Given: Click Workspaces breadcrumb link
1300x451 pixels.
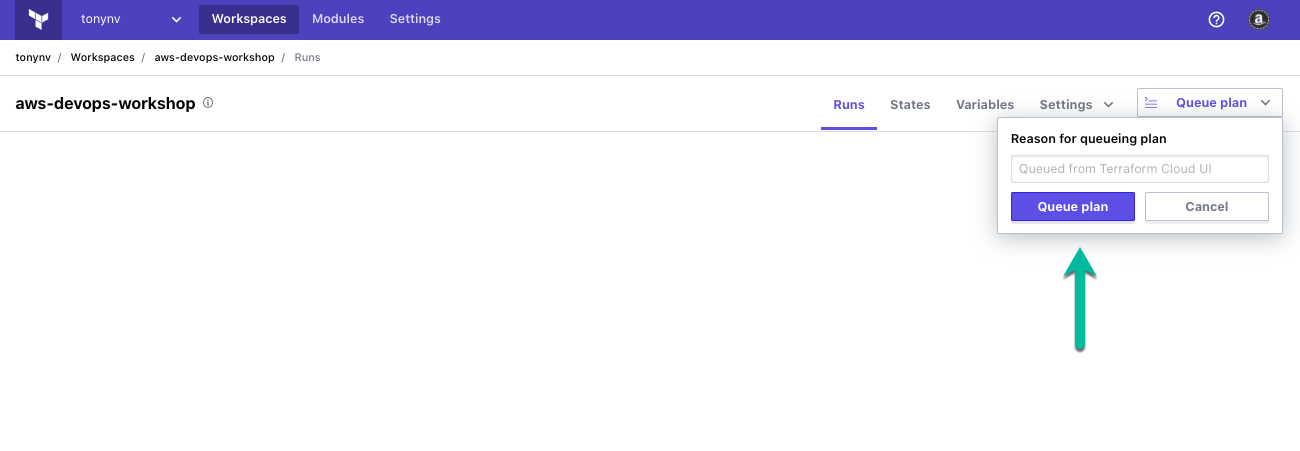Looking at the screenshot, I should tap(102, 57).
